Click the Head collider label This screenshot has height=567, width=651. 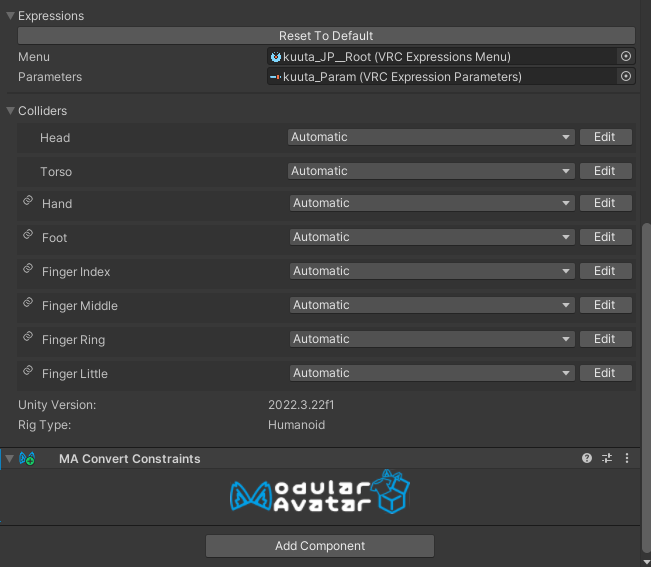point(55,138)
